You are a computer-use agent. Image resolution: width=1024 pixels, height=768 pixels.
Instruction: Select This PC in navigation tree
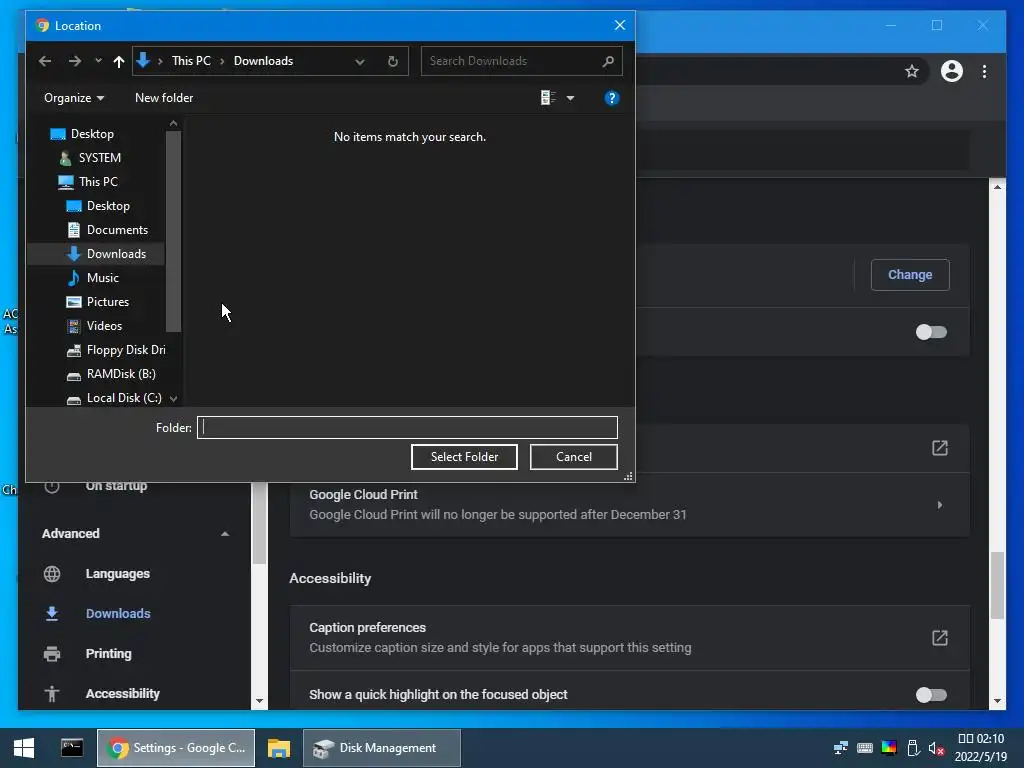pos(98,182)
